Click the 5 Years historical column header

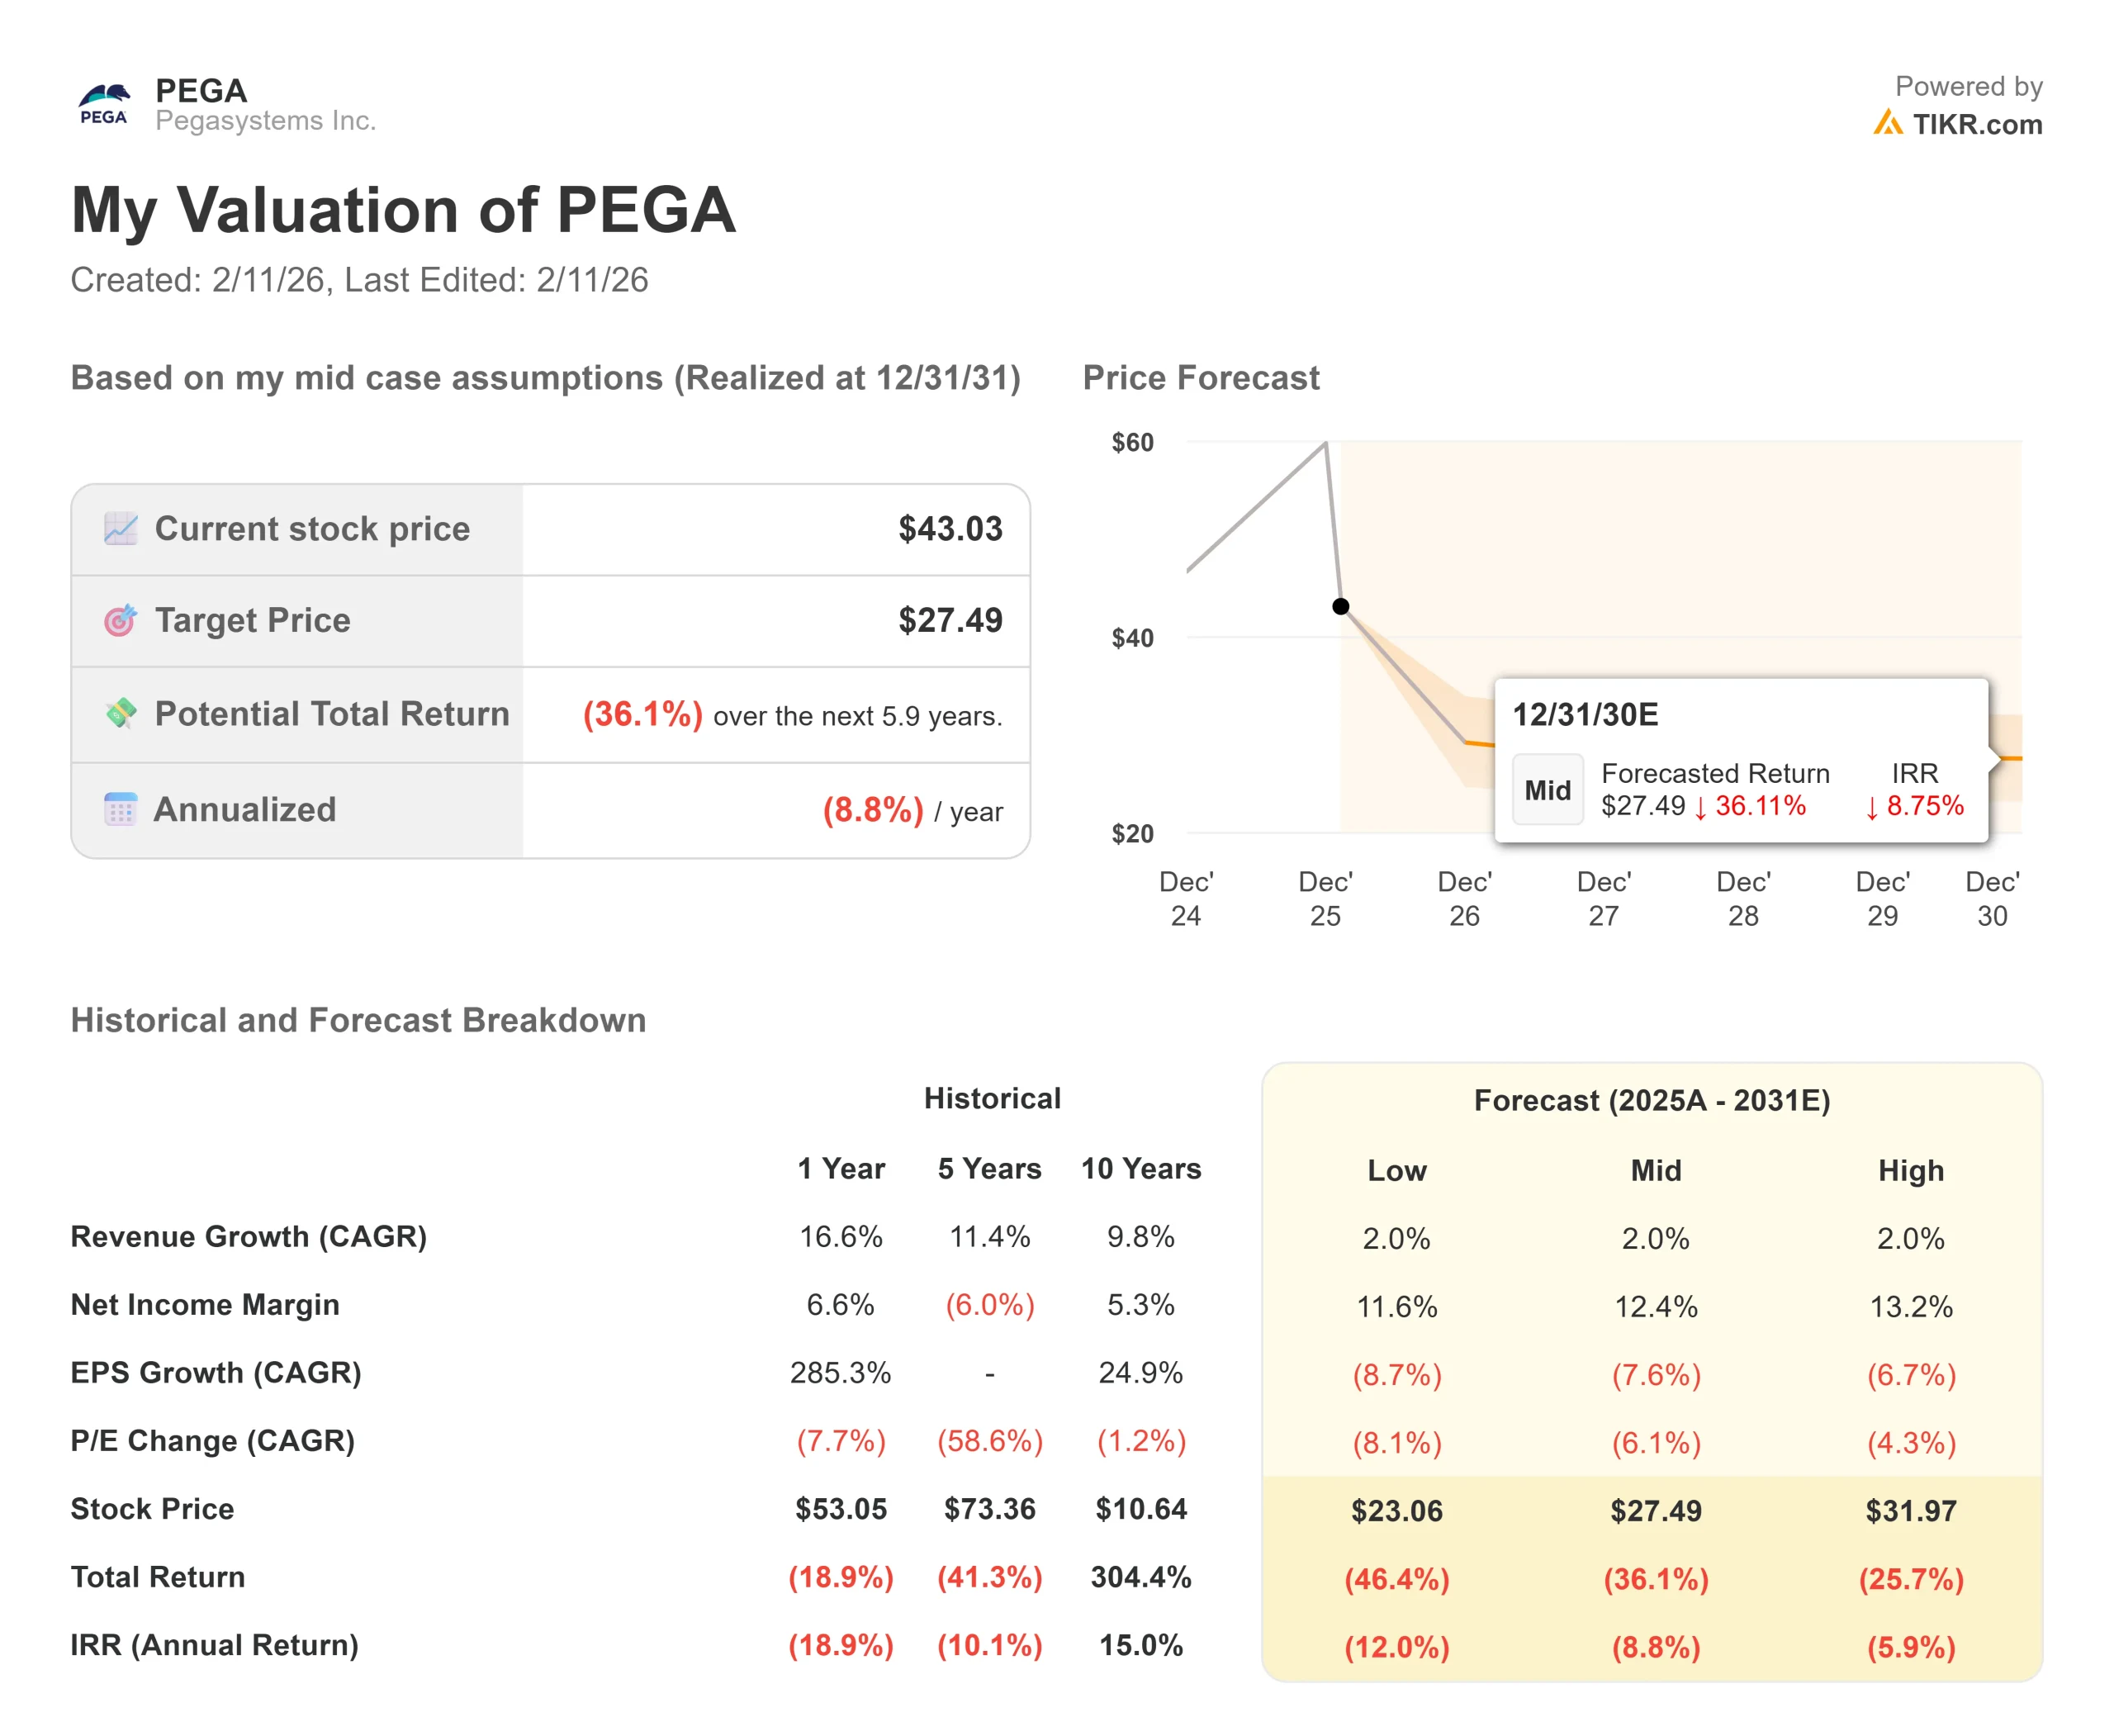(x=989, y=1168)
